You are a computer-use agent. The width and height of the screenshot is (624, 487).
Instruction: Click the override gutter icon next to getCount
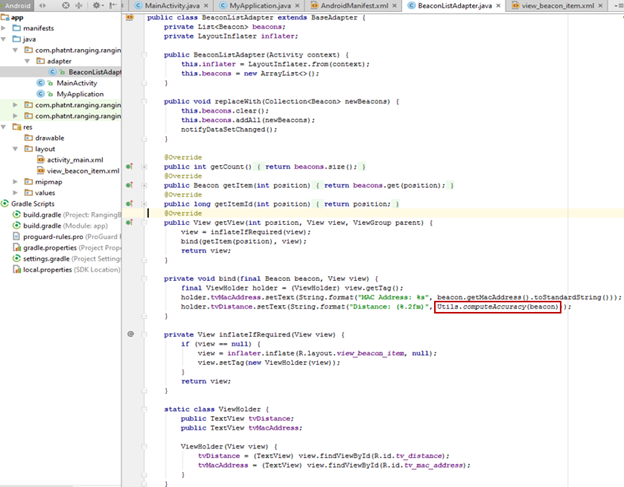(x=129, y=166)
